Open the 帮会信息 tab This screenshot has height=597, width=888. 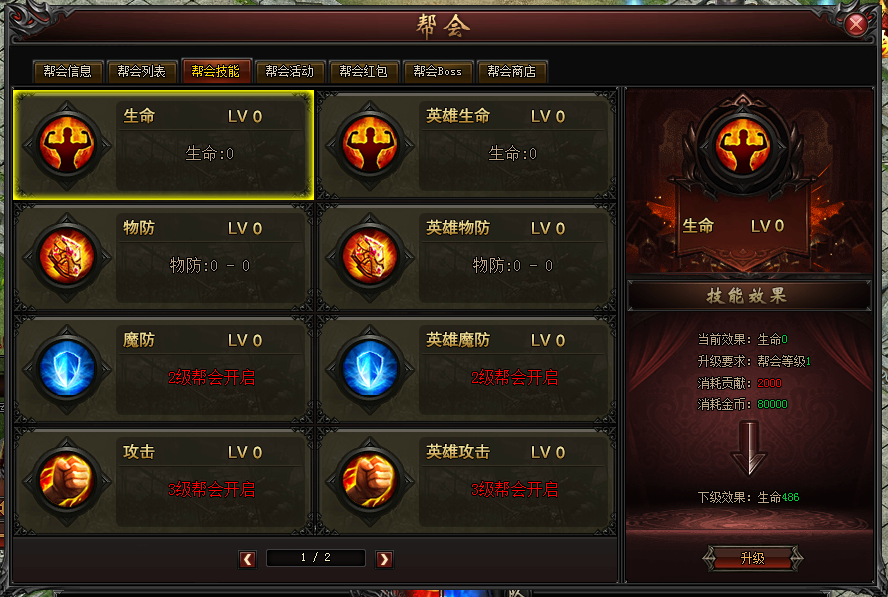pos(67,71)
